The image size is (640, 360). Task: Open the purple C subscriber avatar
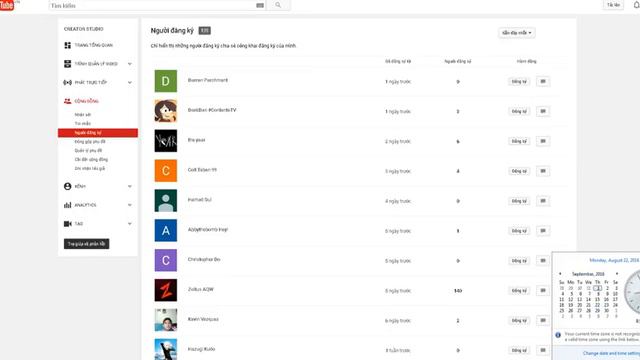point(166,260)
